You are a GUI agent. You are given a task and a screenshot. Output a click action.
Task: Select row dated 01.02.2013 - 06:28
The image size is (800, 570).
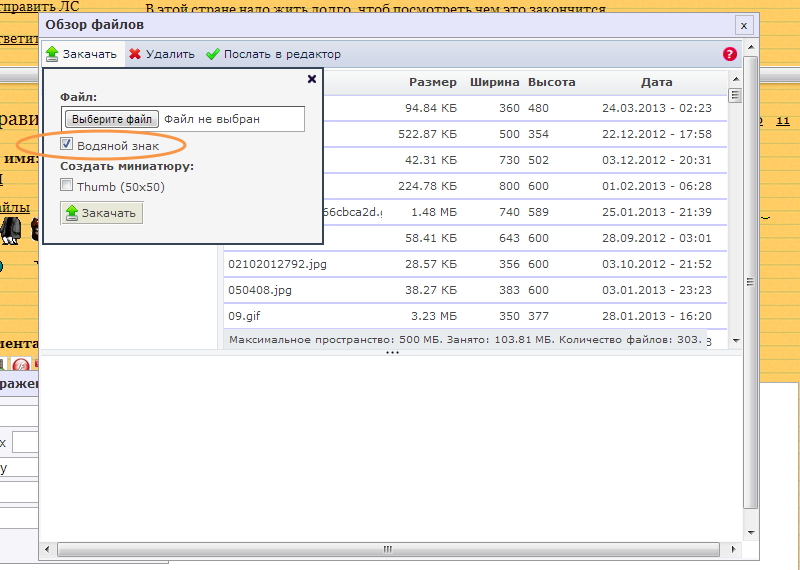pyautogui.click(x=525, y=186)
